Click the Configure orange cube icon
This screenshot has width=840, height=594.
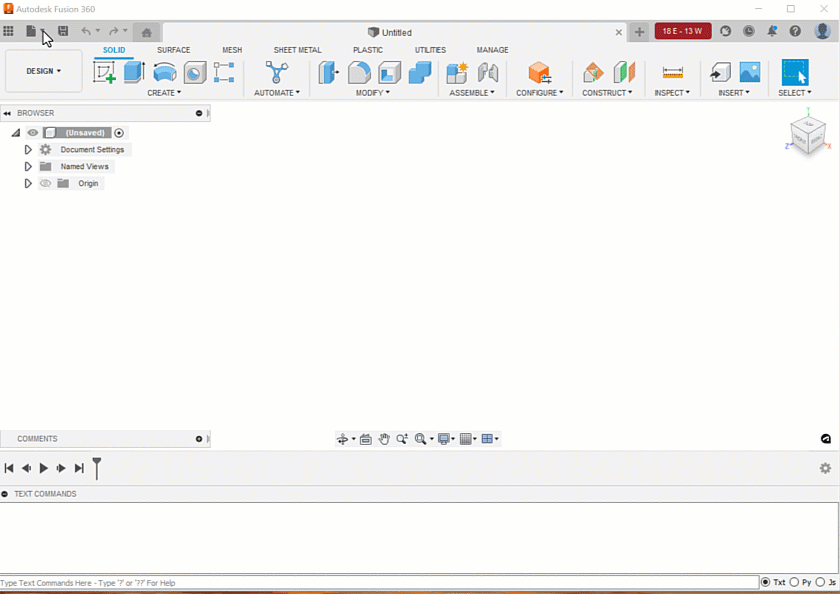pos(539,72)
